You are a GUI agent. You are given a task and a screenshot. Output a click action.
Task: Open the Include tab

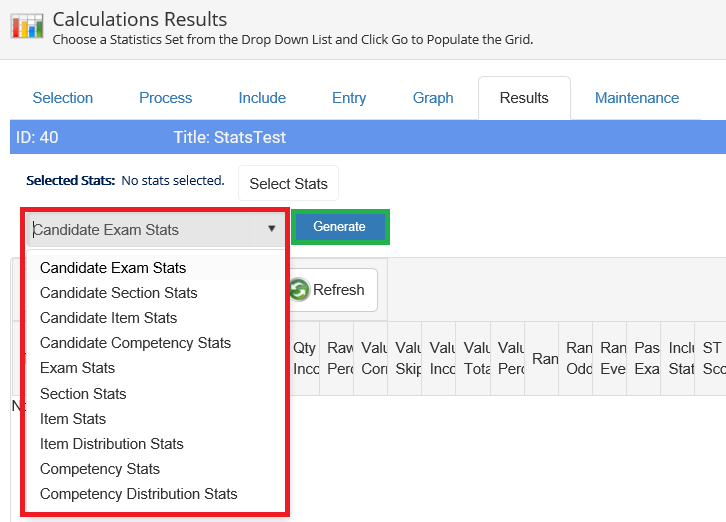point(262,98)
